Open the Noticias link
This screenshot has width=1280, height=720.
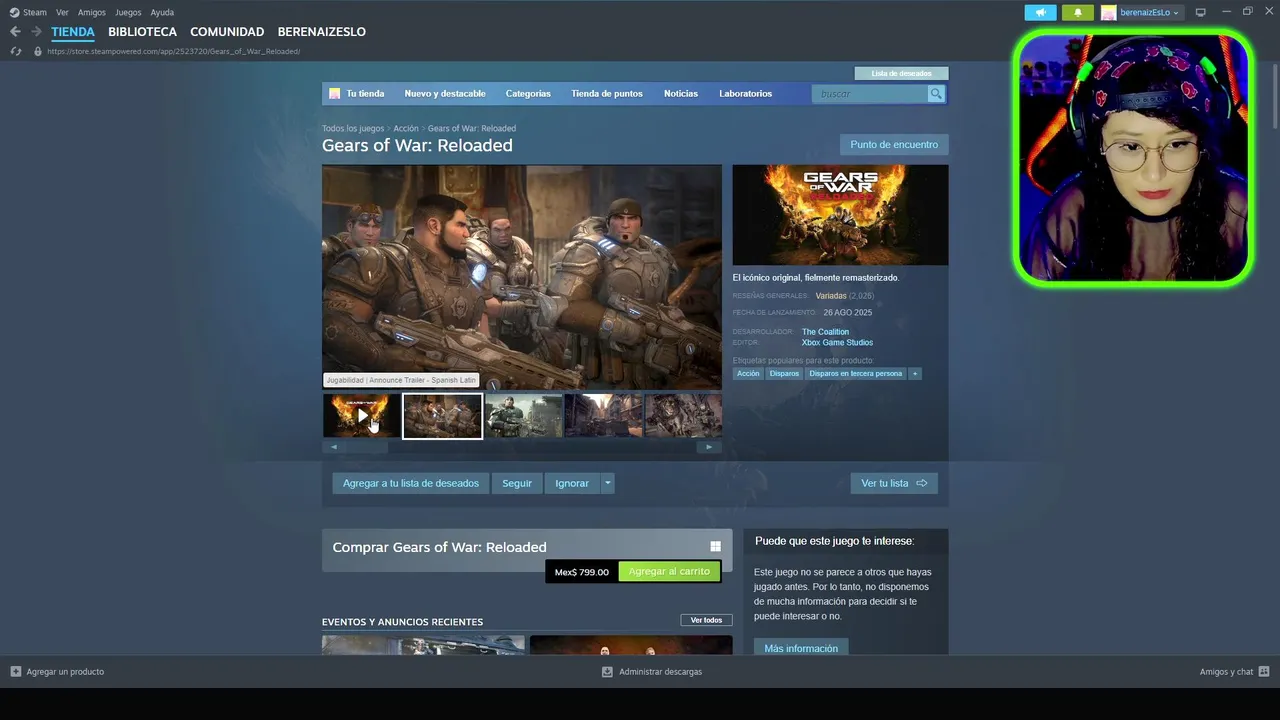(681, 94)
